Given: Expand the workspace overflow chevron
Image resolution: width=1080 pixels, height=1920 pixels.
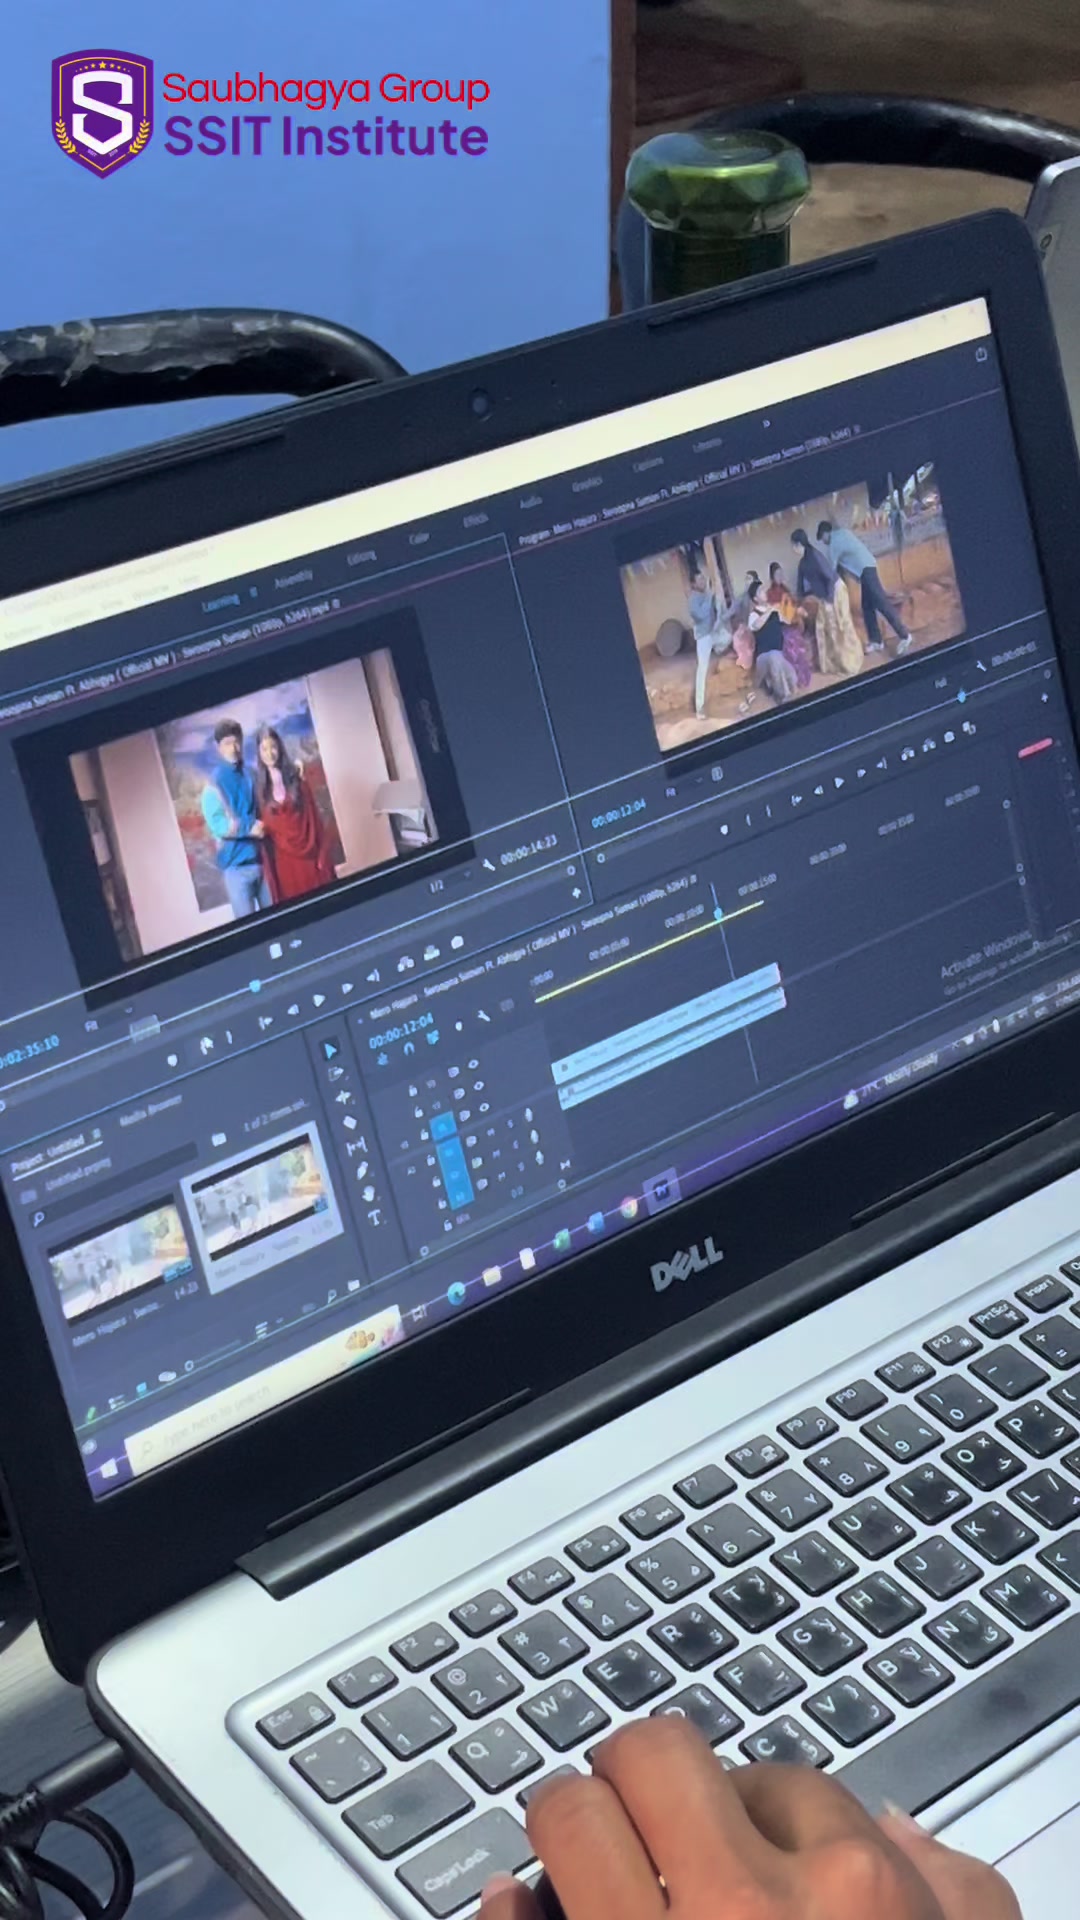Looking at the screenshot, I should pos(766,424).
